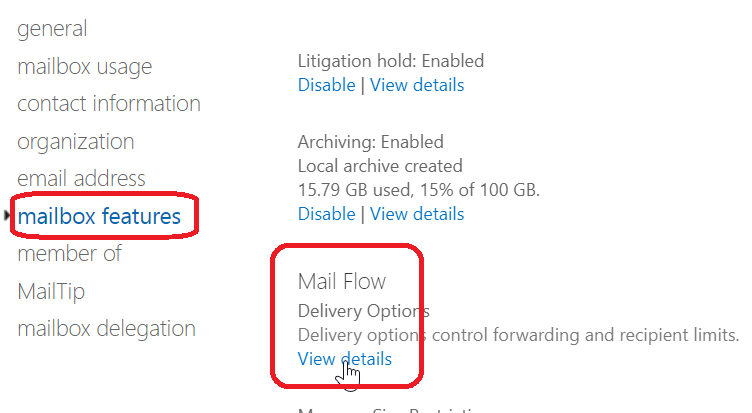
Task: Open the email address section
Action: coord(81,179)
